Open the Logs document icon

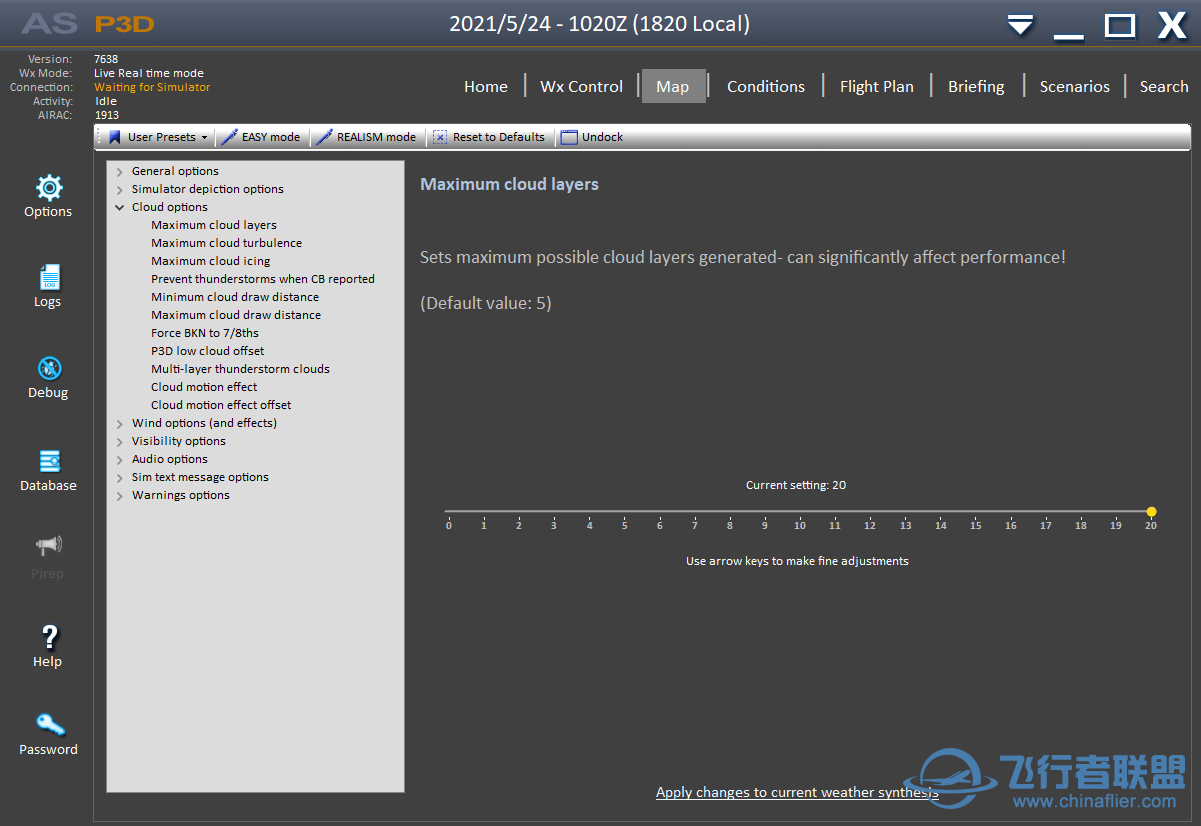[48, 278]
